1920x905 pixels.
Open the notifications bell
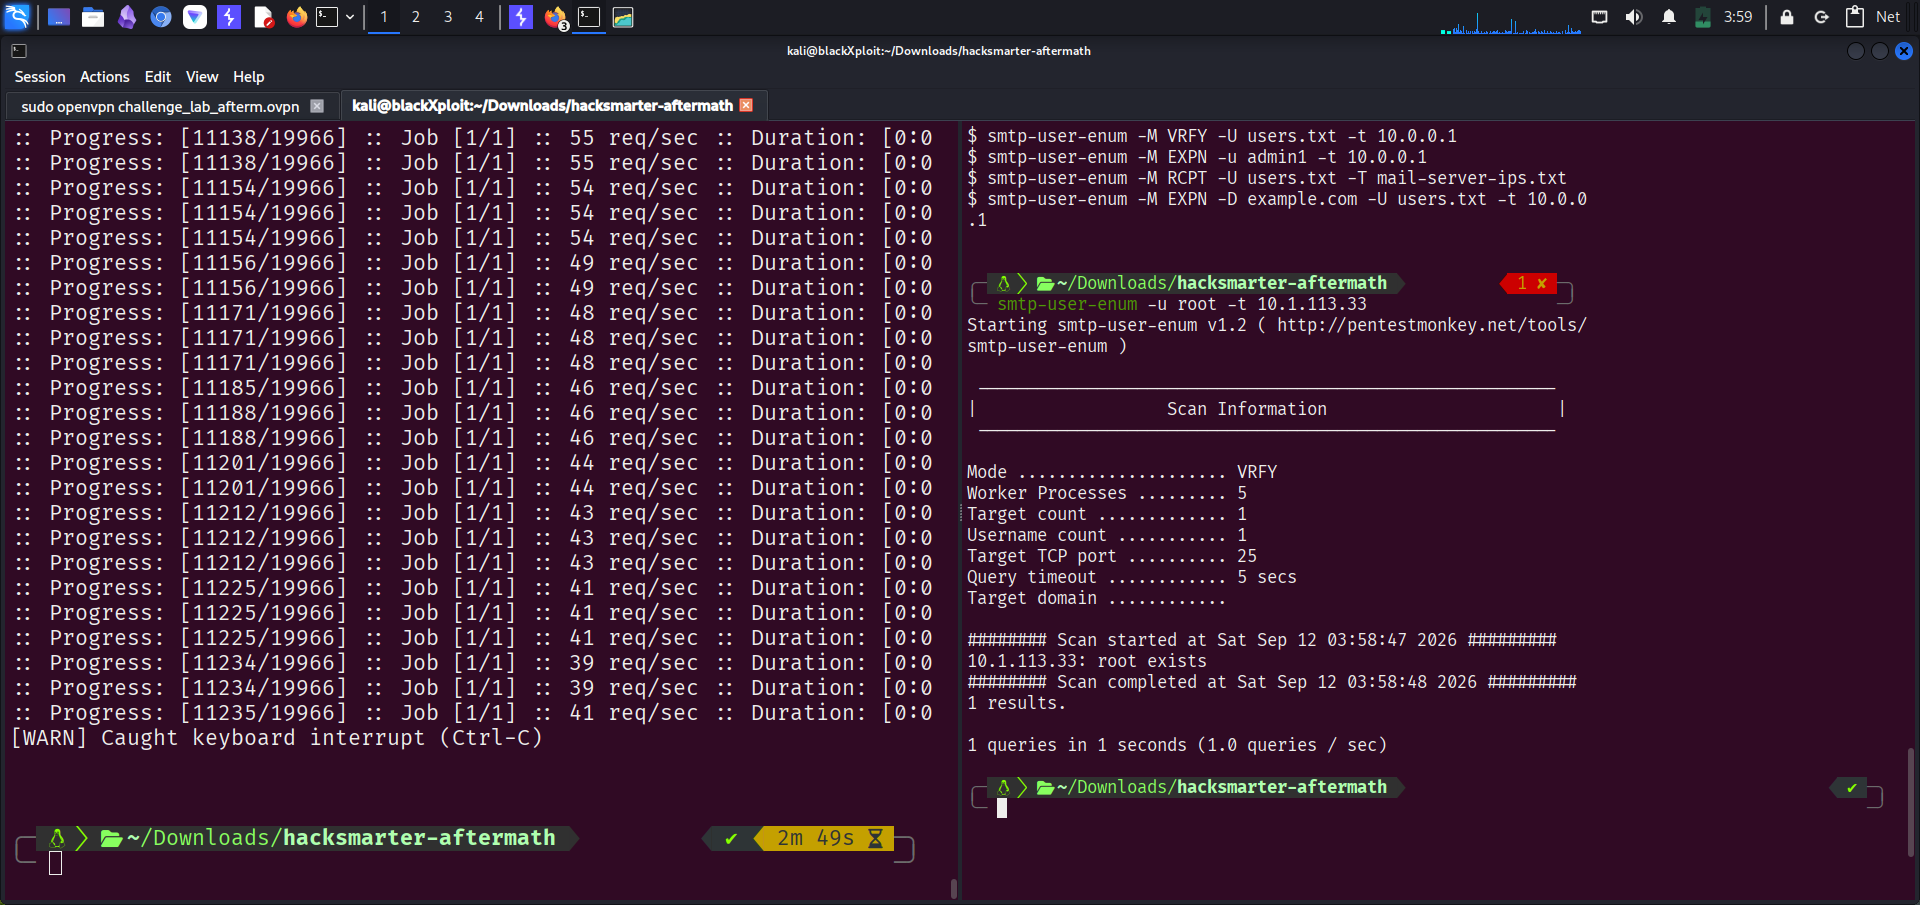tap(1669, 17)
